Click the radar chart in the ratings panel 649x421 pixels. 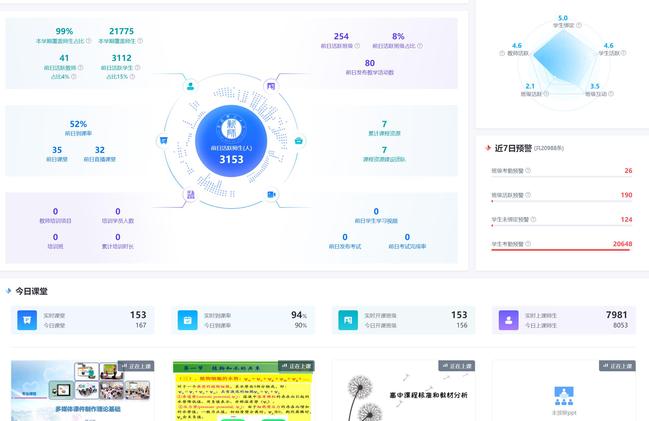(x=562, y=60)
